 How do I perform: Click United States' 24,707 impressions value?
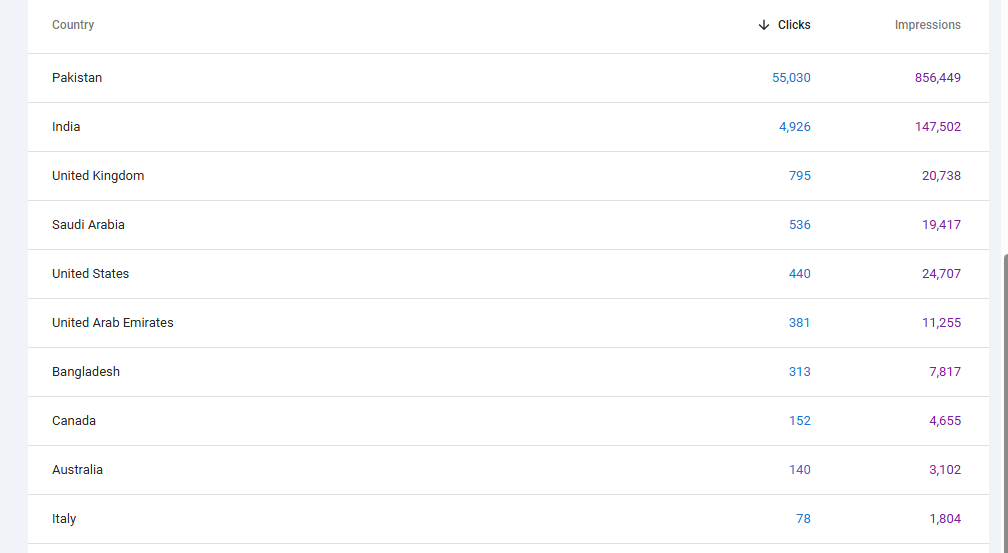[x=942, y=274]
